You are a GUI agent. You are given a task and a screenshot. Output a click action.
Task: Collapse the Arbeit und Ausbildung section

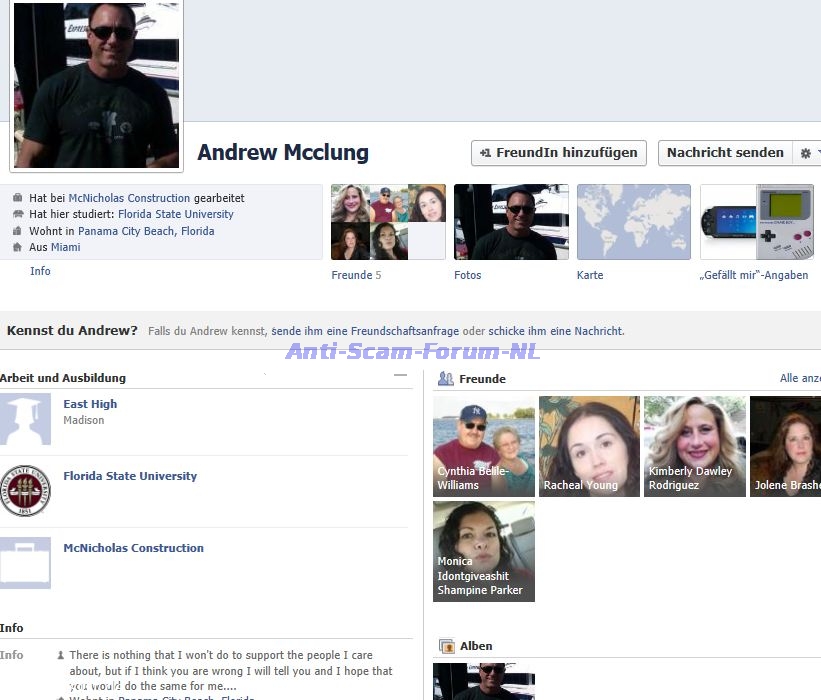coord(401,376)
